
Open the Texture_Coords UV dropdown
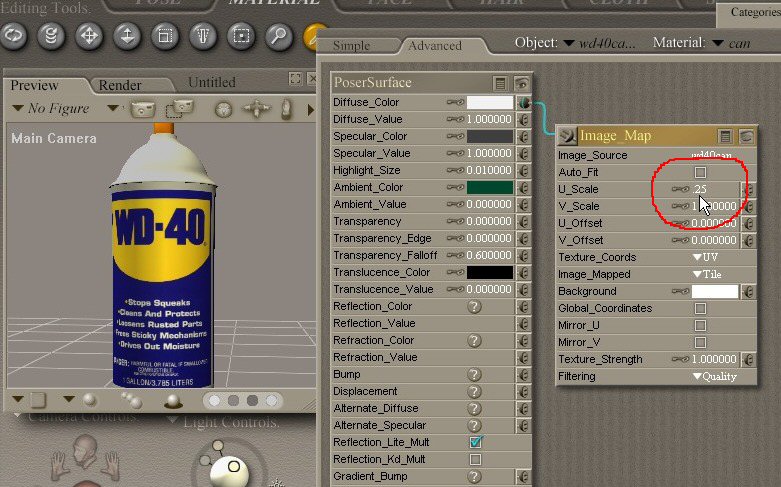704,257
